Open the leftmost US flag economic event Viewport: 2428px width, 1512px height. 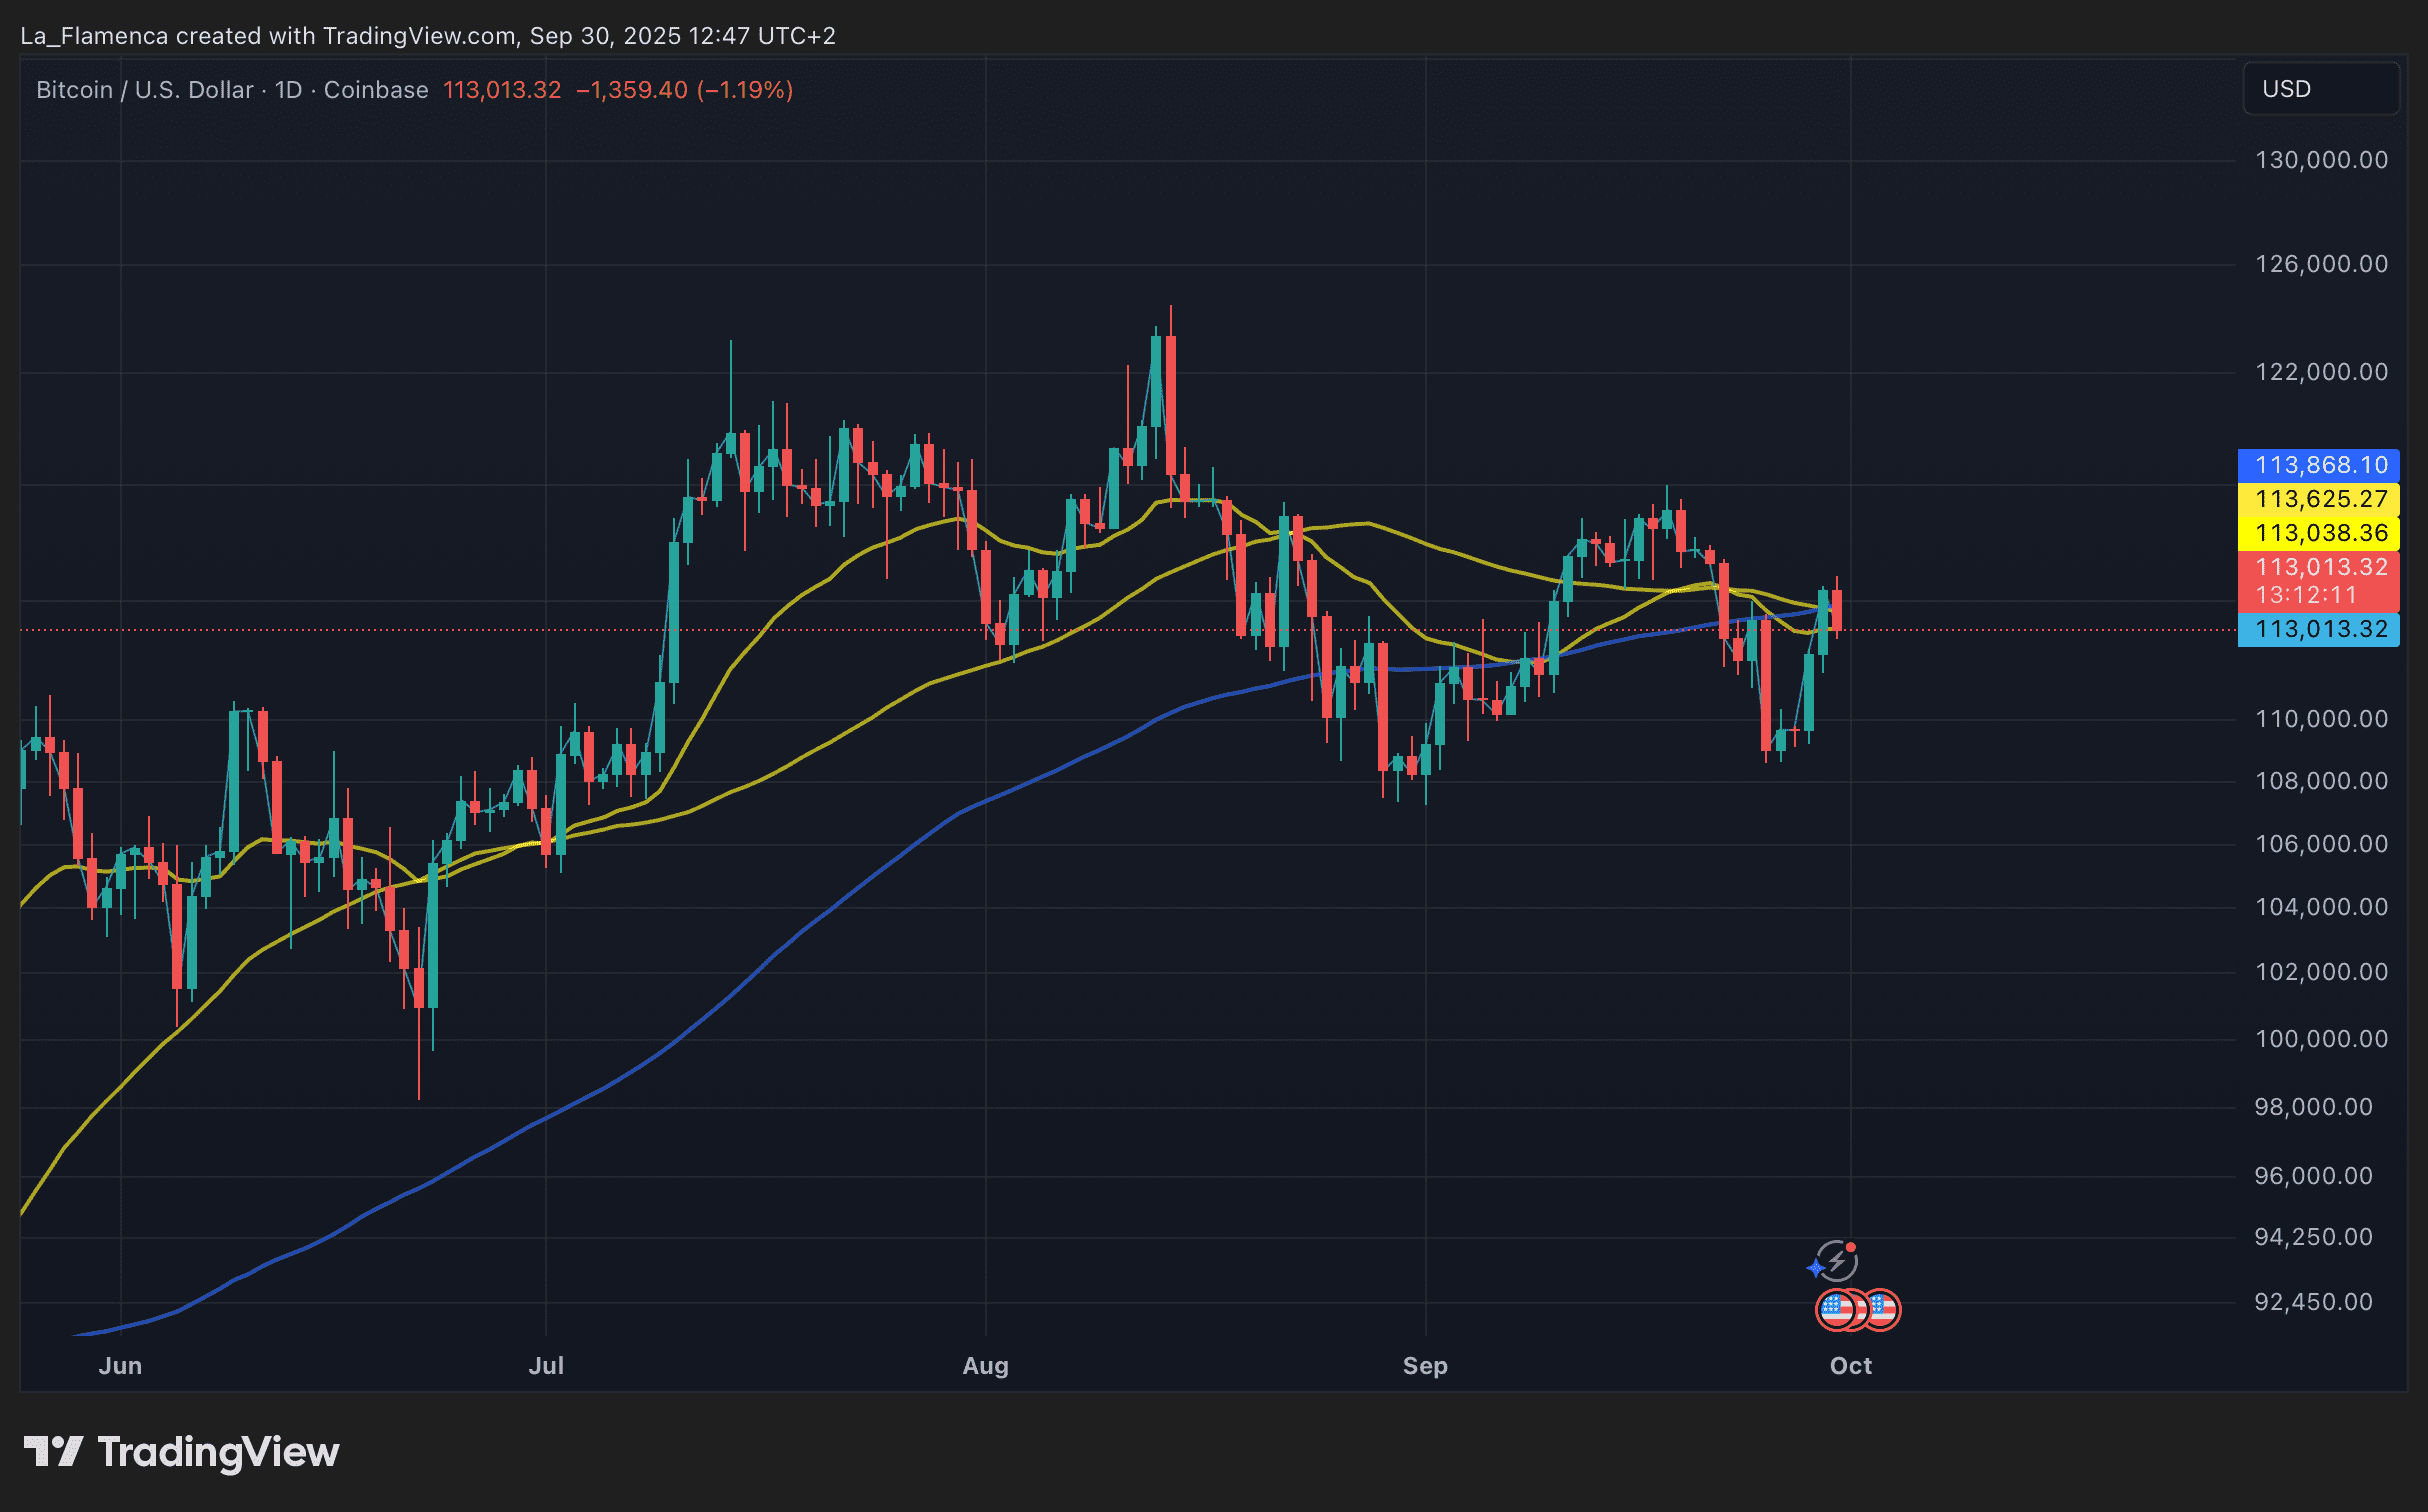click(1834, 1309)
